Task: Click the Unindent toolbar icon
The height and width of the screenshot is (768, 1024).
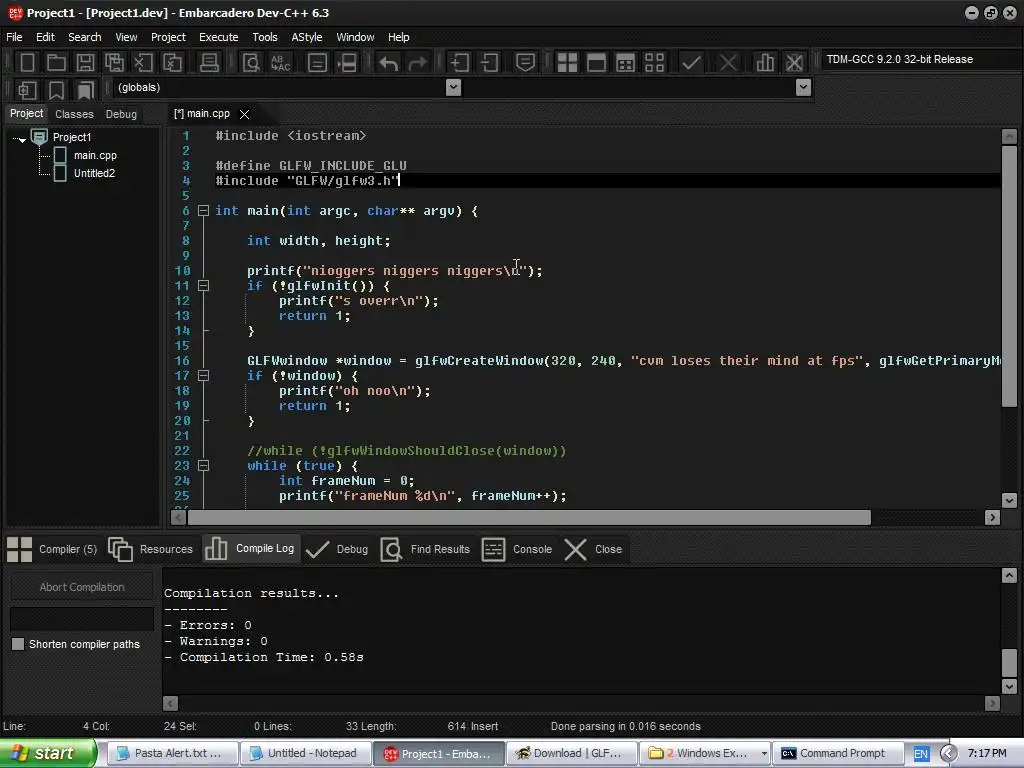Action: tap(489, 63)
